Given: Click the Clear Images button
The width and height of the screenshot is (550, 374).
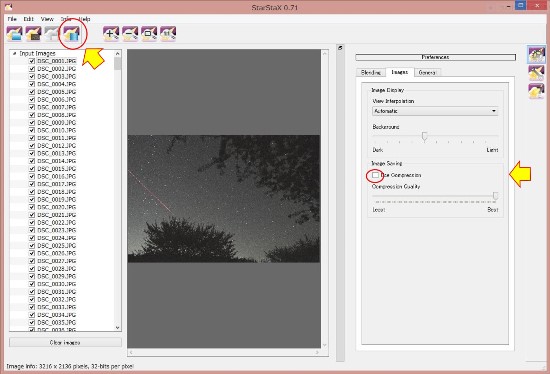Looking at the screenshot, I should click(x=65, y=342).
